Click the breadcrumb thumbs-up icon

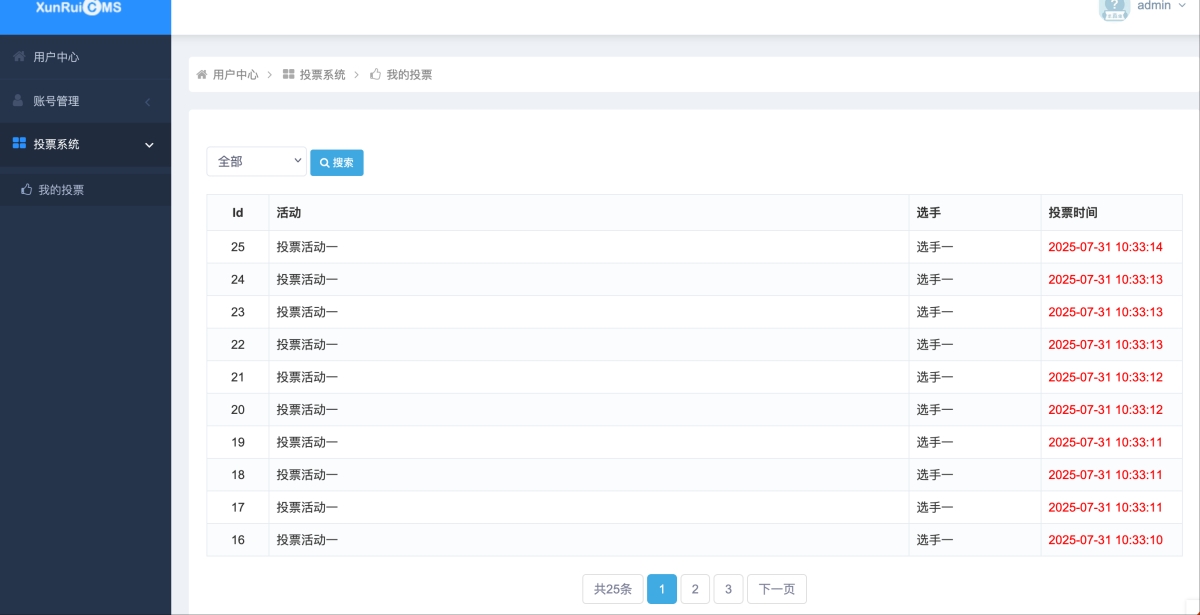(x=376, y=74)
